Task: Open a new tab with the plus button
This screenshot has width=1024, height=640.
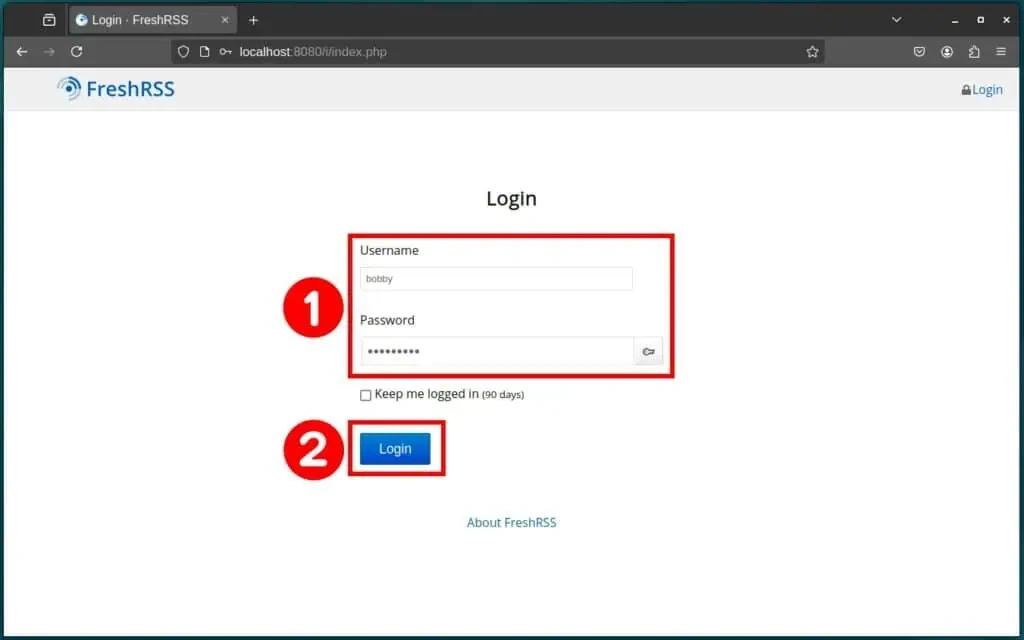Action: 253,20
